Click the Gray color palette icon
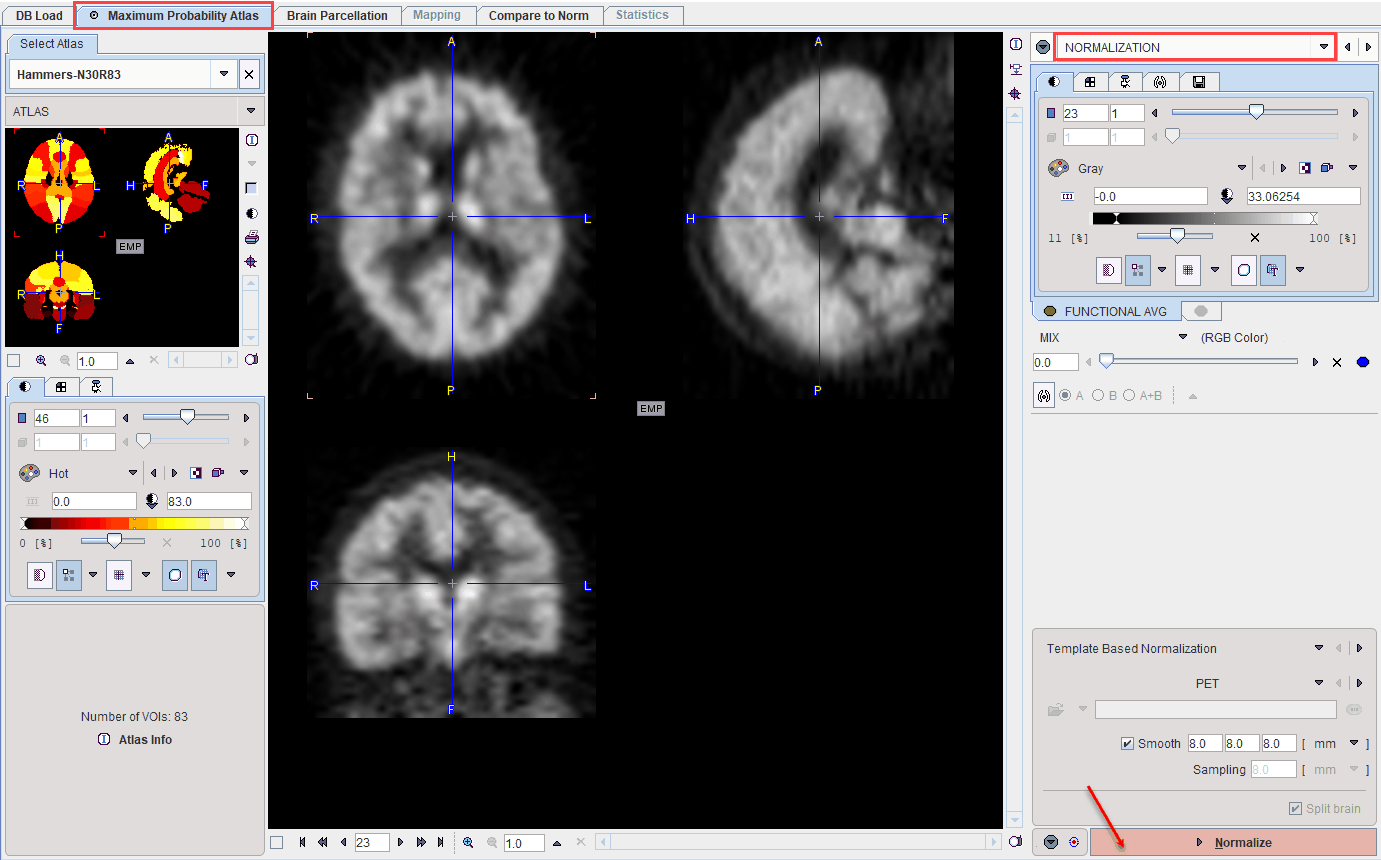Image resolution: width=1381 pixels, height=860 pixels. pos(1058,168)
